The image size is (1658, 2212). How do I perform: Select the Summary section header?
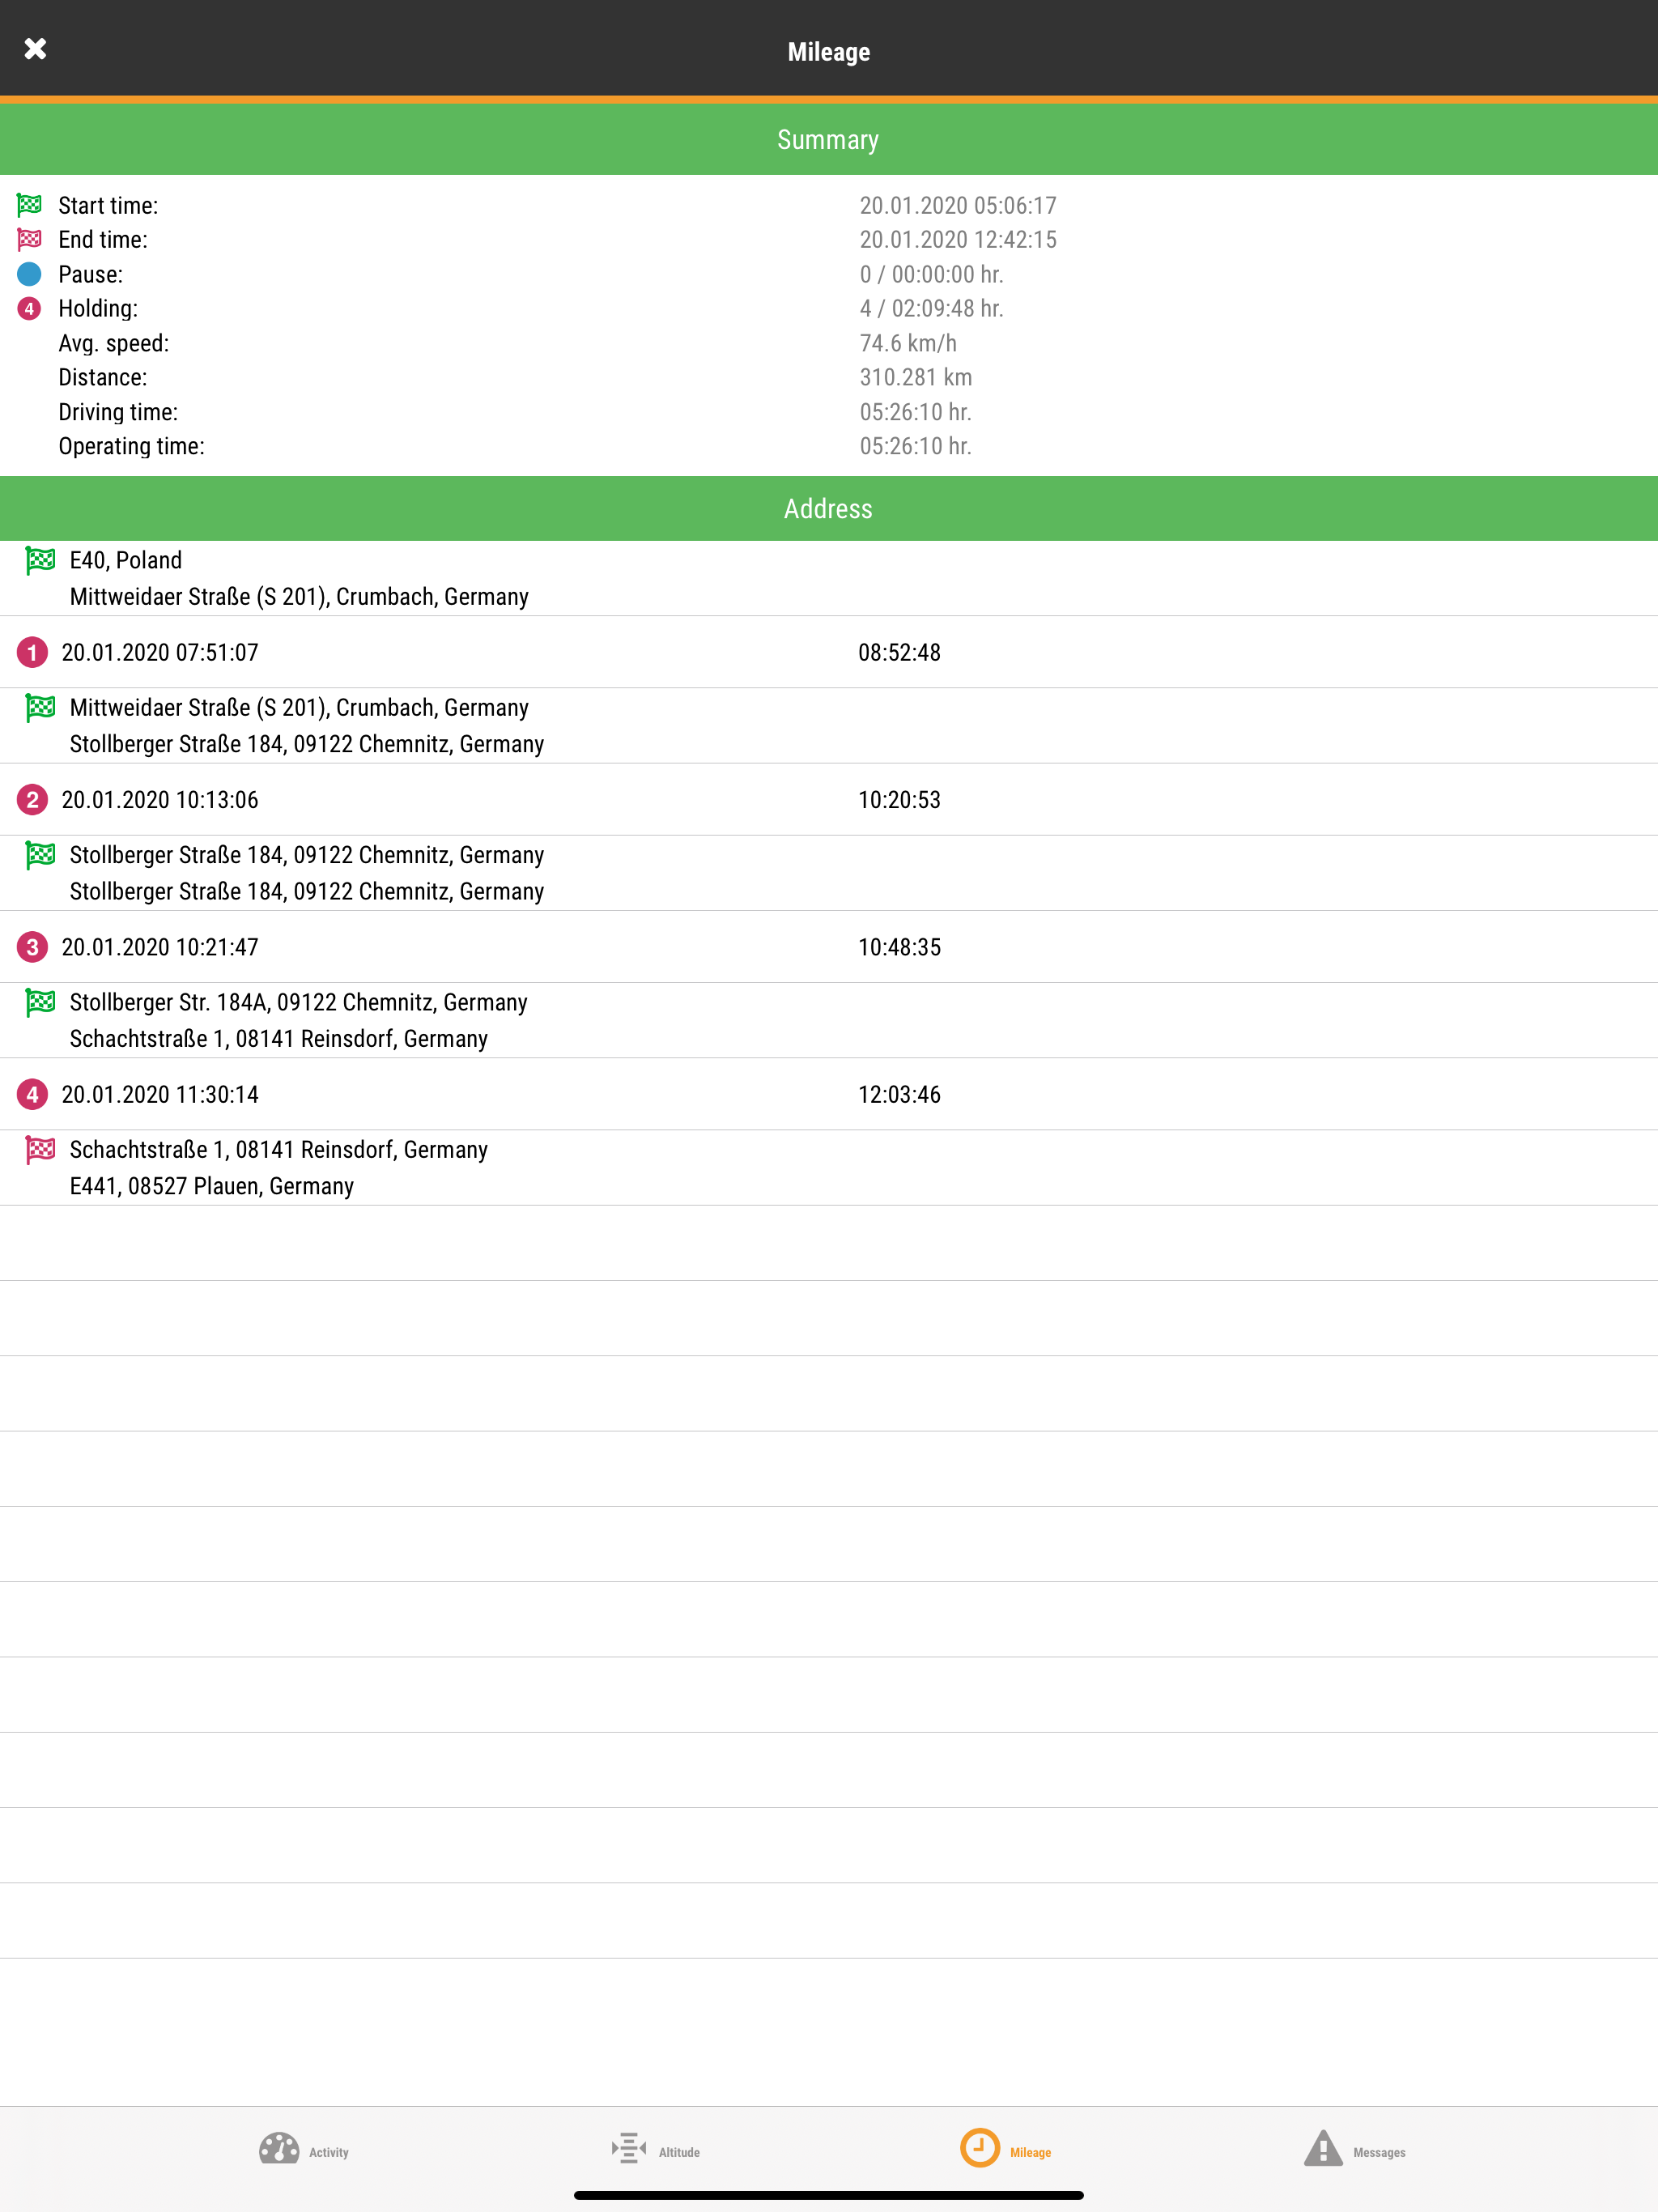tap(829, 139)
